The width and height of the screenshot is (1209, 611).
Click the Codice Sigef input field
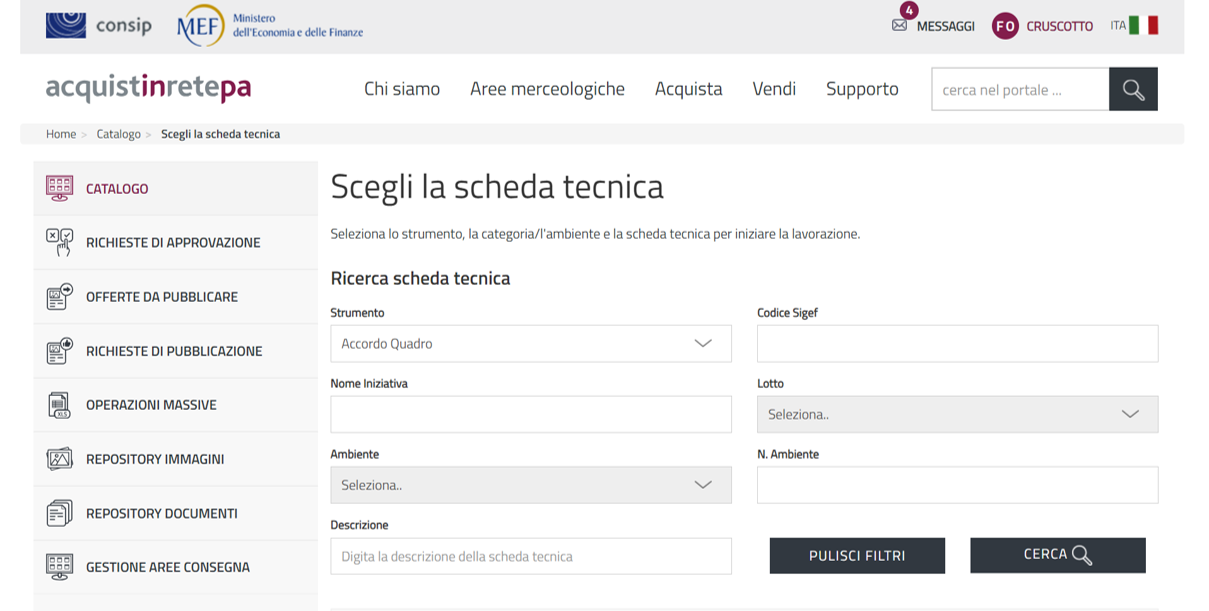click(957, 343)
